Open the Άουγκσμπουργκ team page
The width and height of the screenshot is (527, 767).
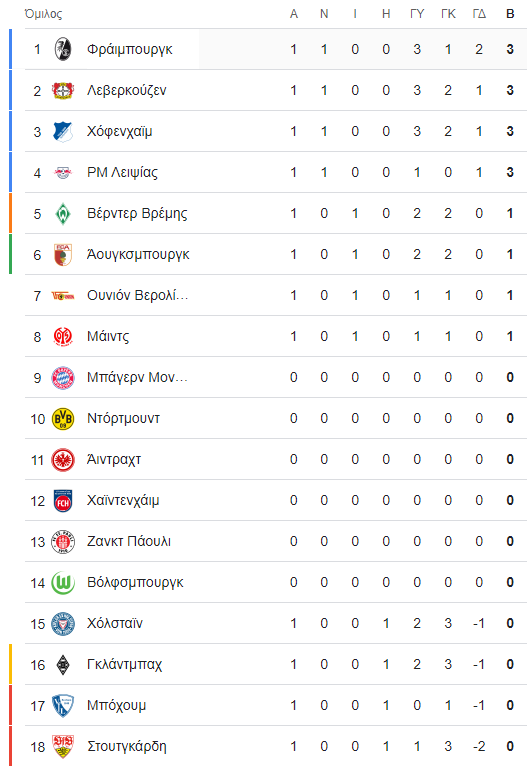[x=138, y=254]
